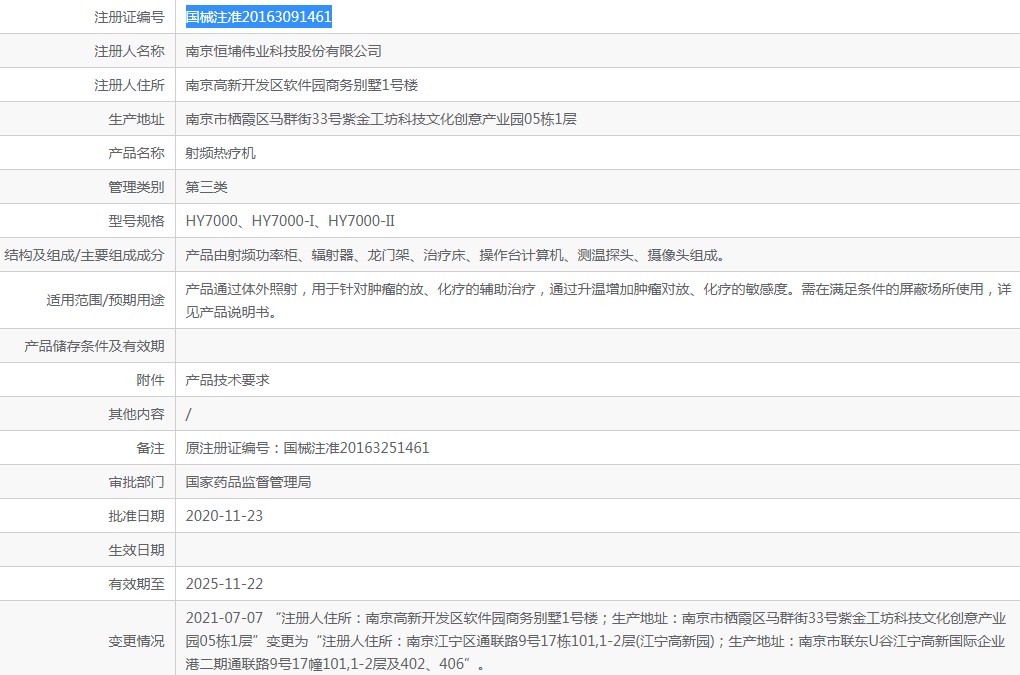Click the 生产地址 label
This screenshot has width=1020, height=675.
[x=136, y=119]
